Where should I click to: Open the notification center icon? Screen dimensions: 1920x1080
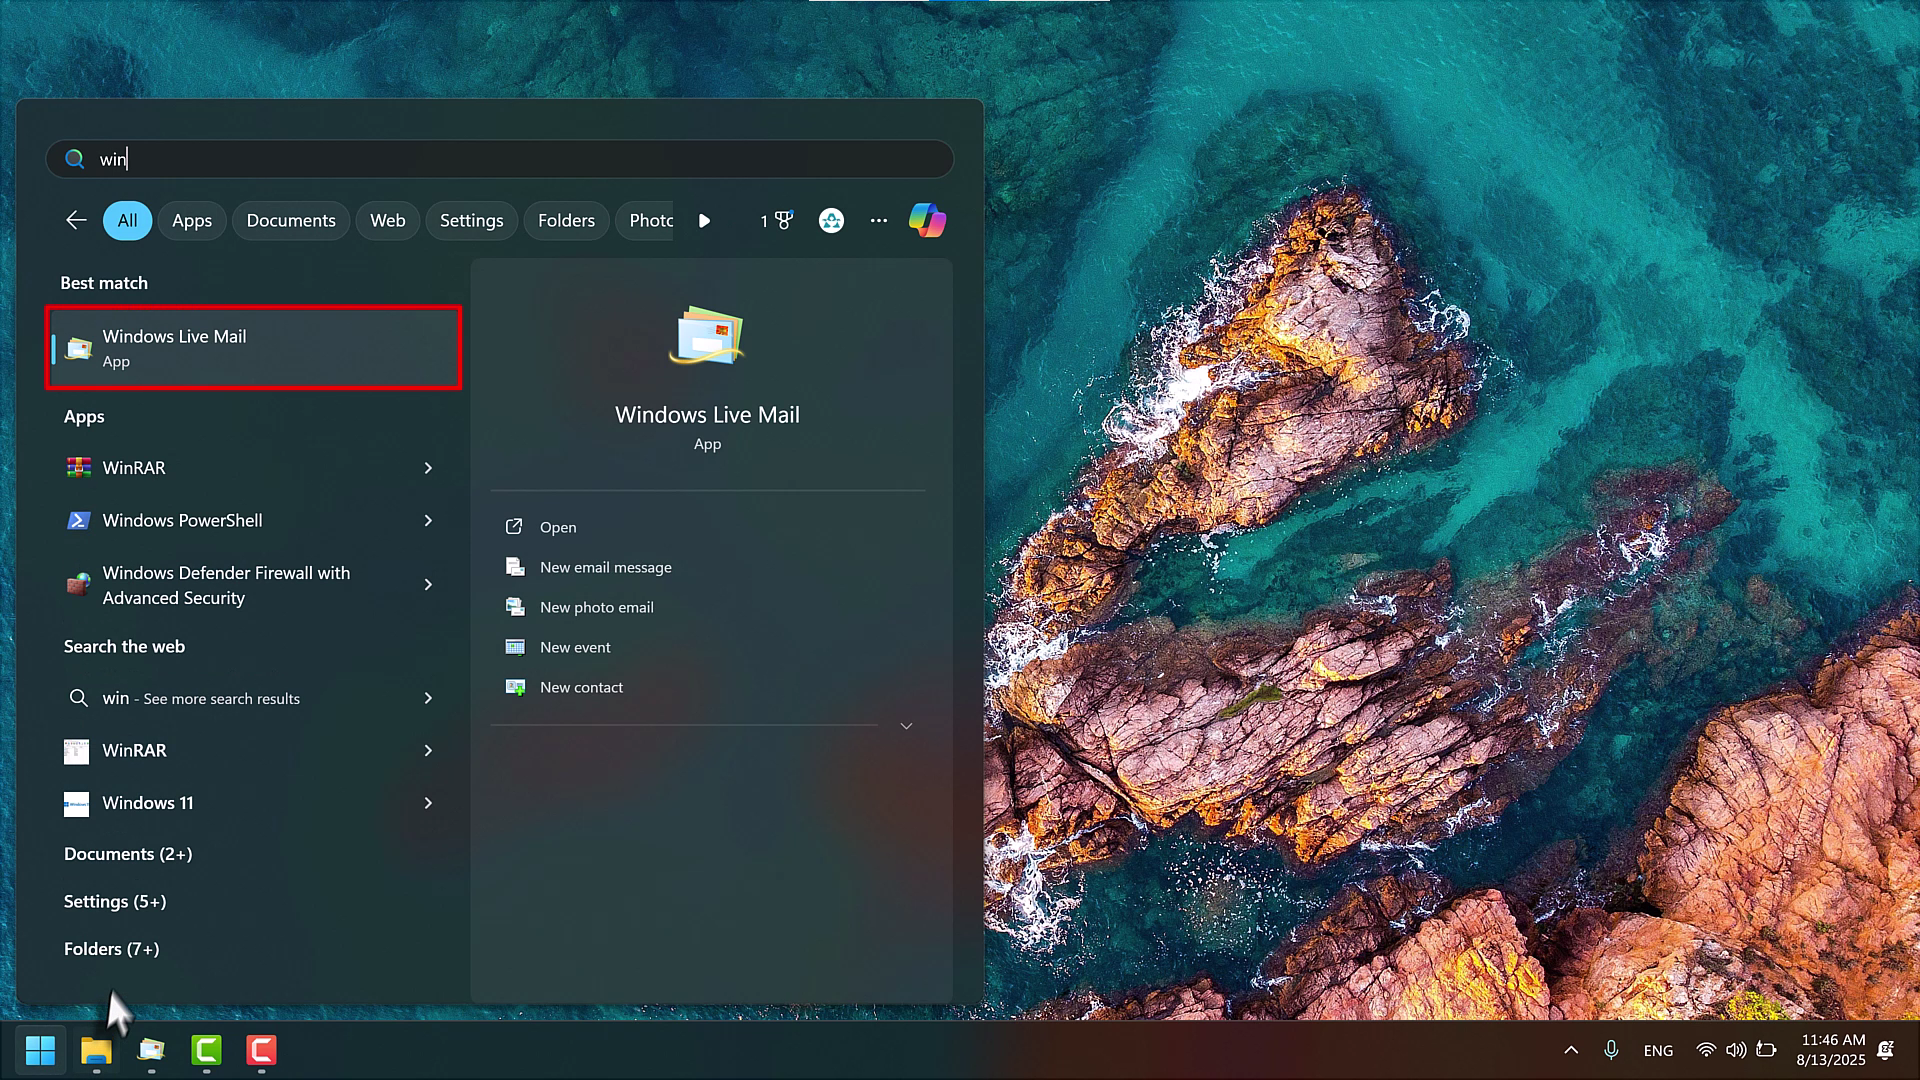[1885, 1050]
